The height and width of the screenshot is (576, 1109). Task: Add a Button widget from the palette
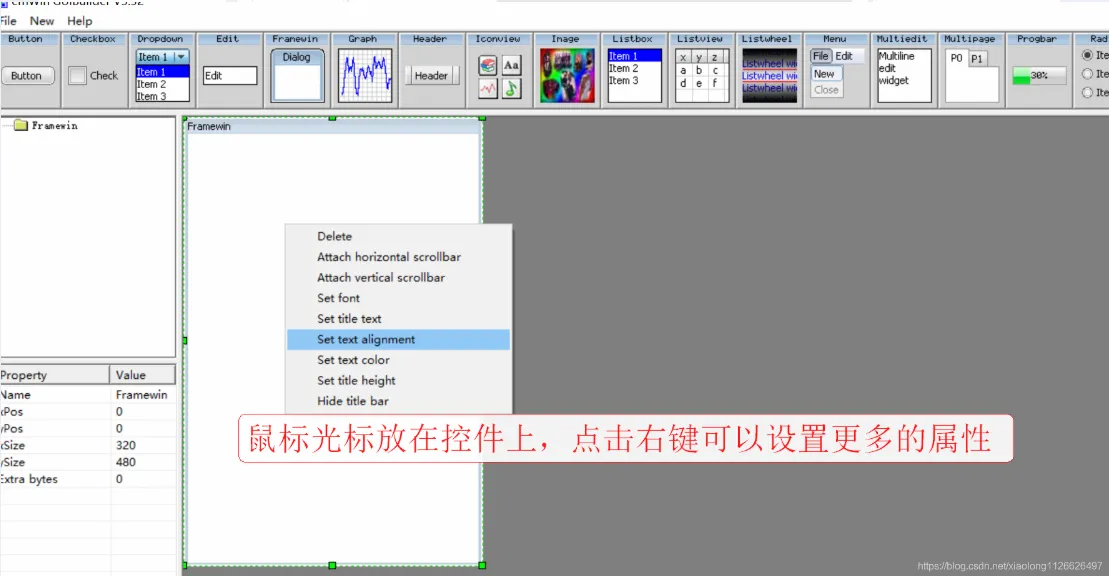pyautogui.click(x=26, y=76)
